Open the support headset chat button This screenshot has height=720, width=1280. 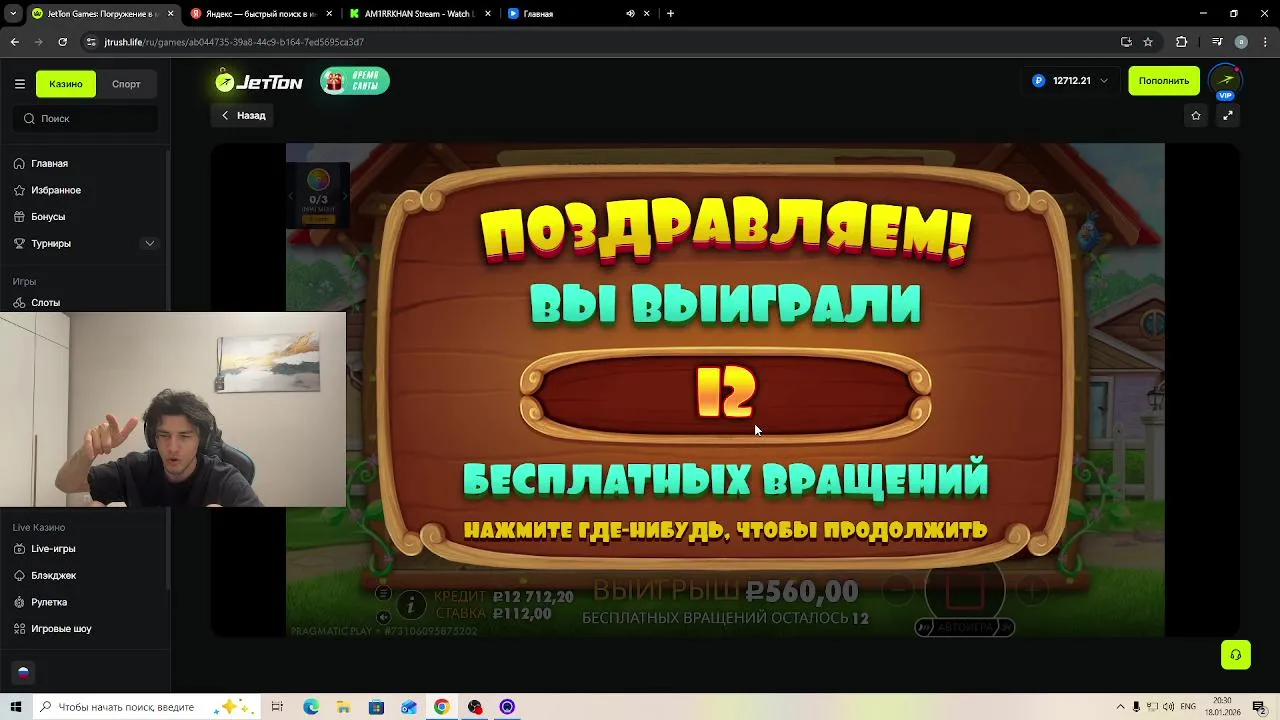pyautogui.click(x=1236, y=655)
